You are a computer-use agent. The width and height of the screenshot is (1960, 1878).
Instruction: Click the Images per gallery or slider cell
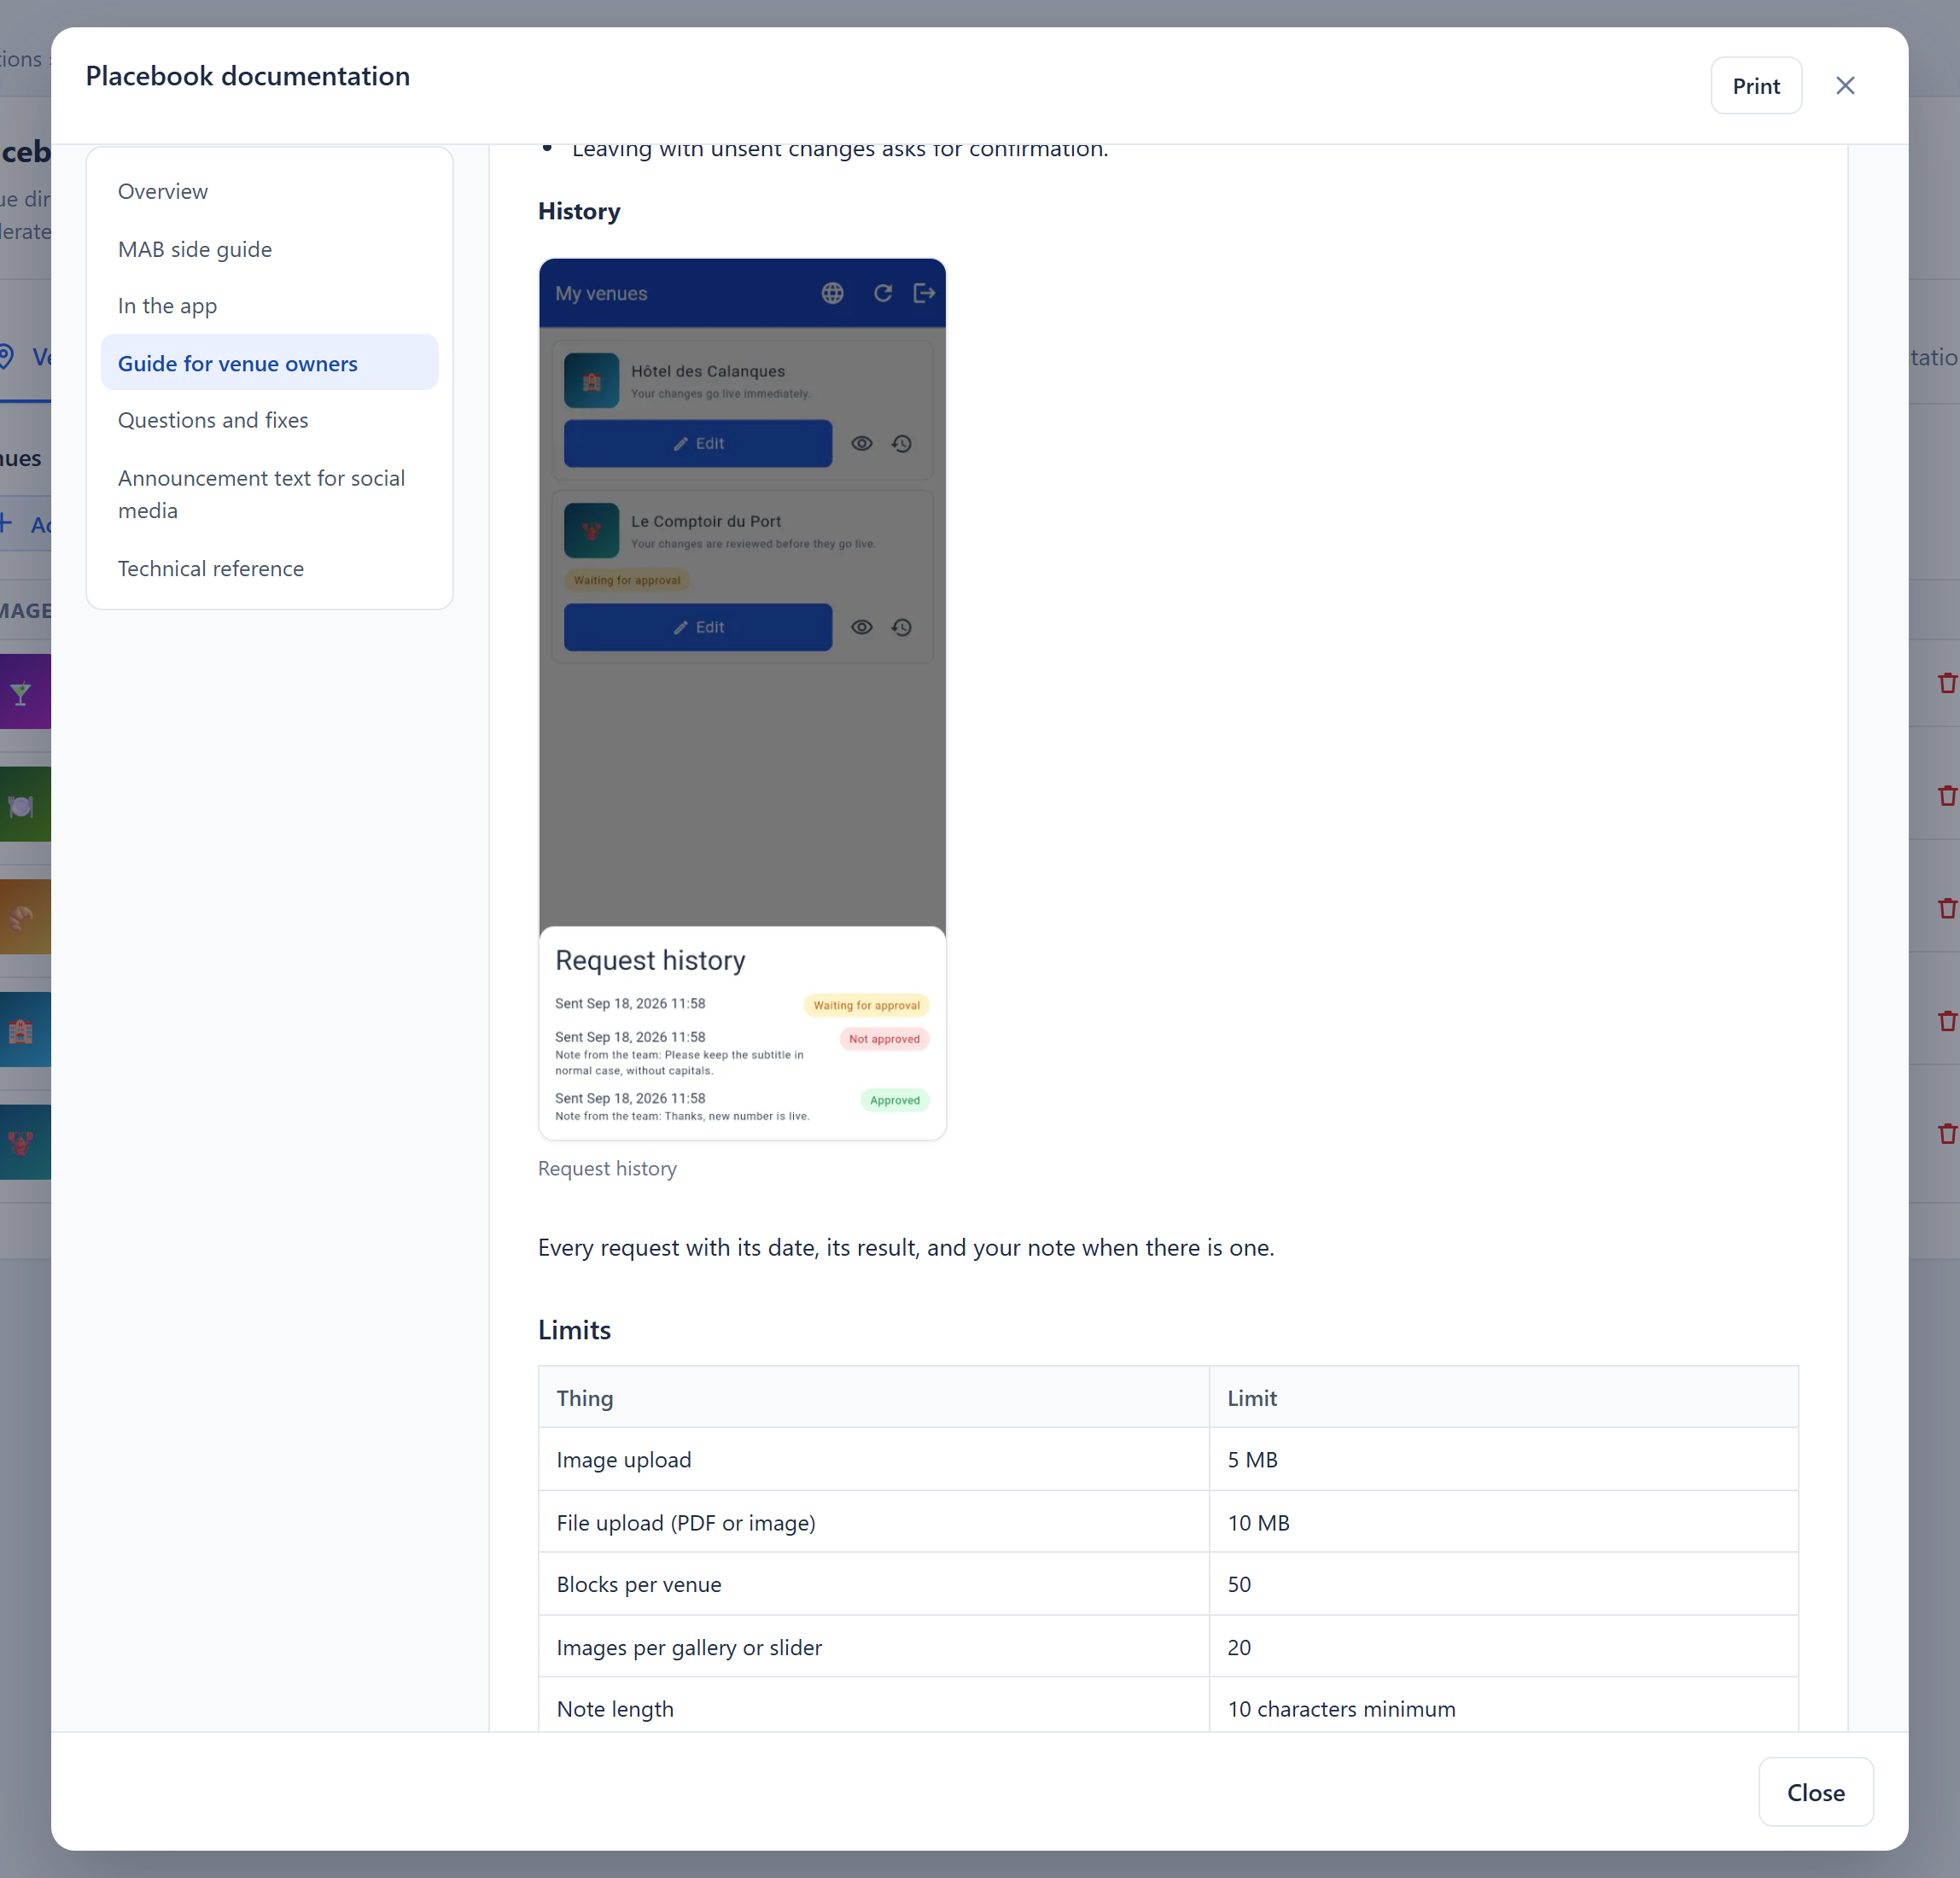pyautogui.click(x=874, y=1646)
